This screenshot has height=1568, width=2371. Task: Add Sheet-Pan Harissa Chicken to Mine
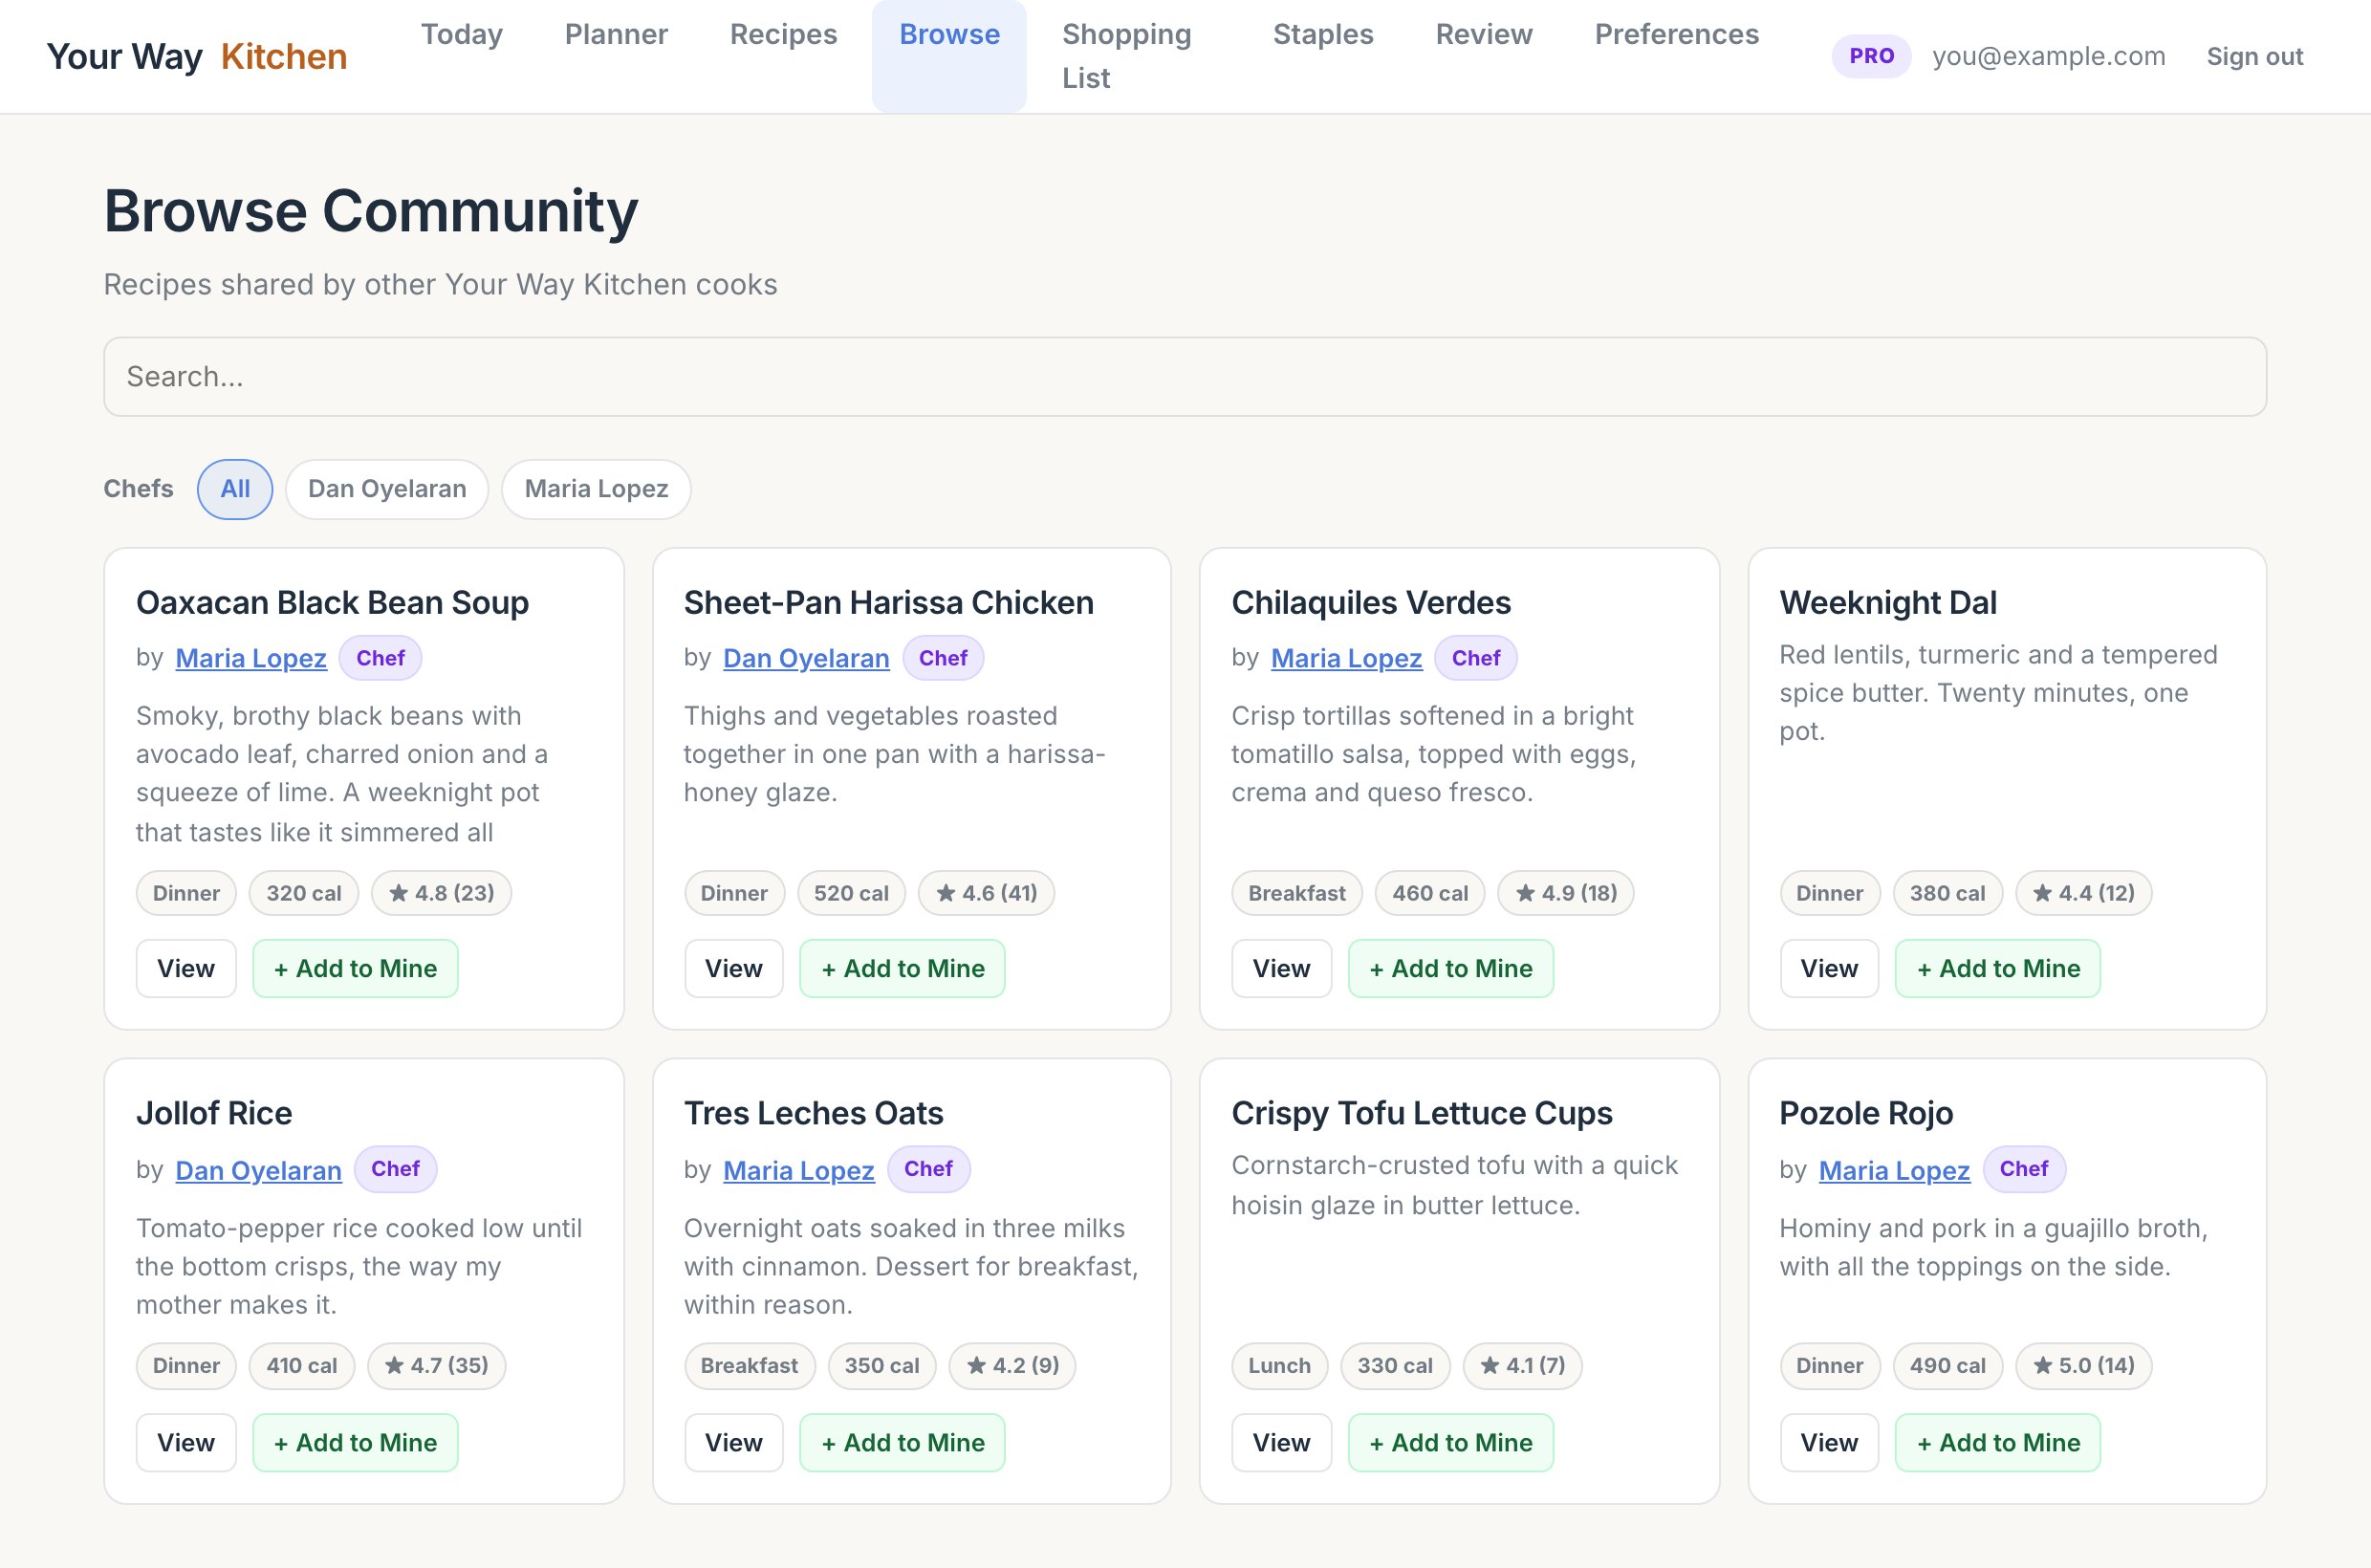tap(902, 968)
